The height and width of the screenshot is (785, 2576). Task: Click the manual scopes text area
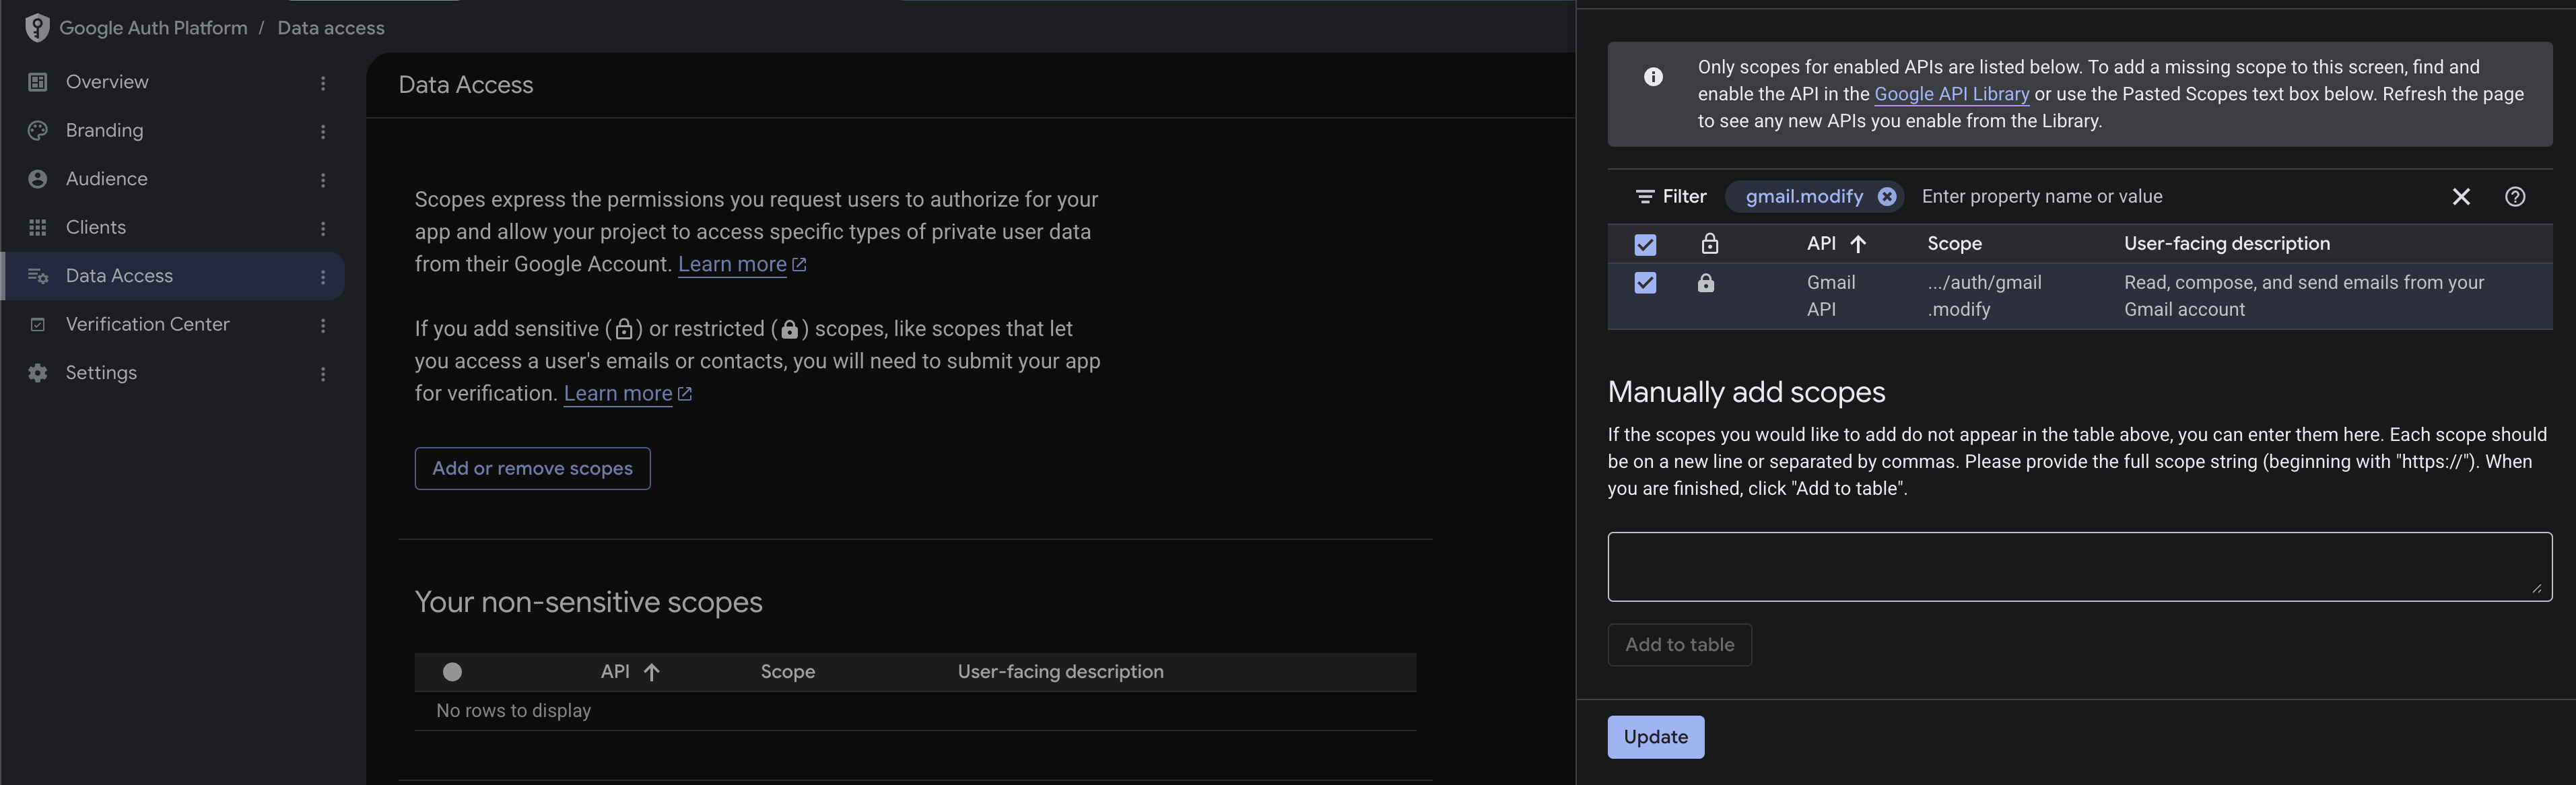click(x=2079, y=567)
